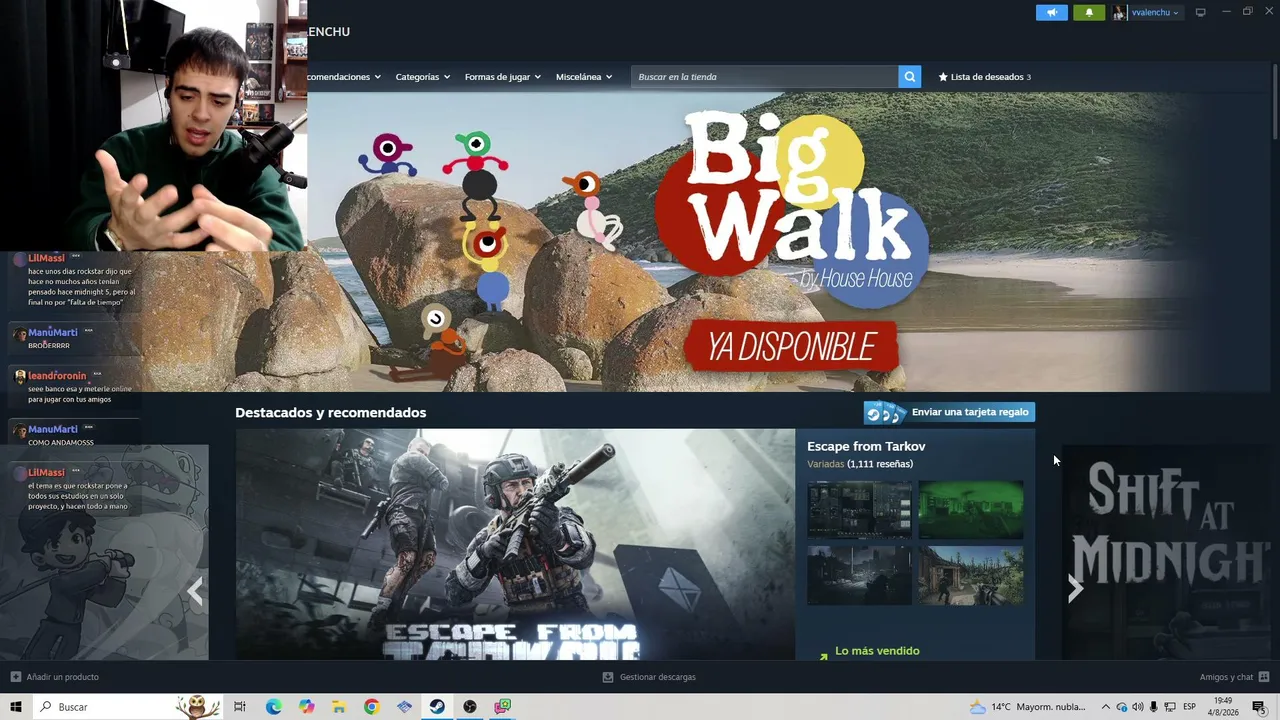Open OBS Studio from the taskbar
Image resolution: width=1280 pixels, height=720 pixels.
470,707
